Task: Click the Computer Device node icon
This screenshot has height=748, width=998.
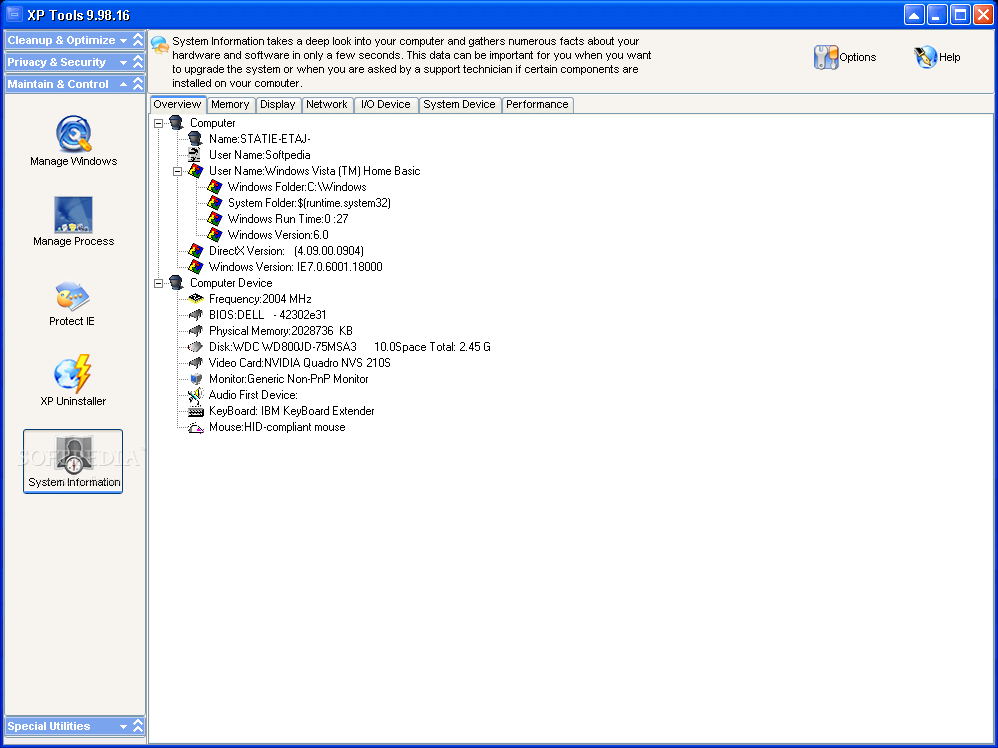Action: tap(176, 283)
